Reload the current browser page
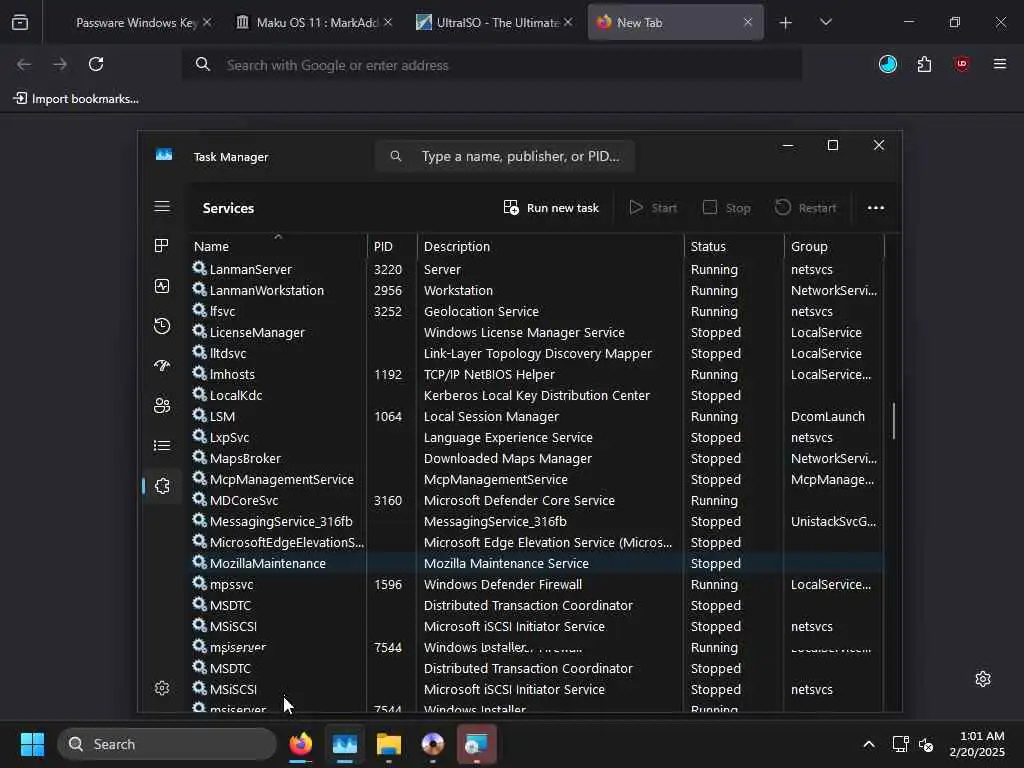1024x768 pixels. click(x=96, y=64)
